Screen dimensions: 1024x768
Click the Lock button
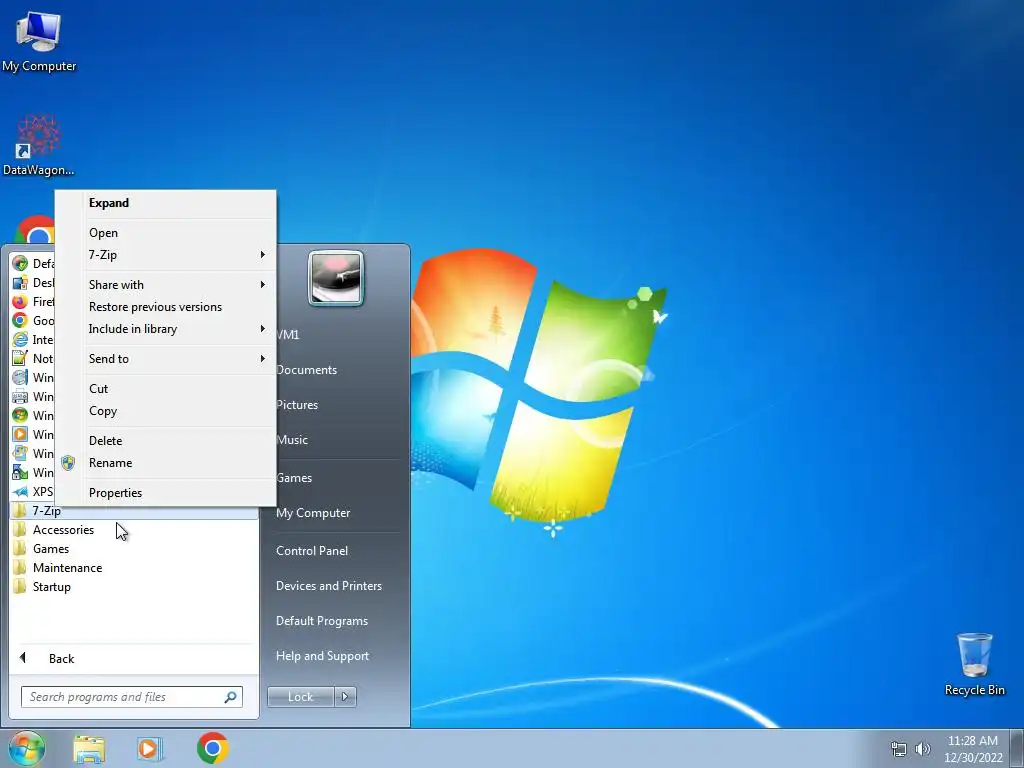[x=300, y=697]
